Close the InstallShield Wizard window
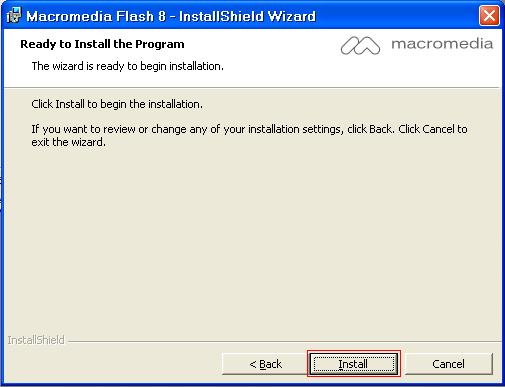 (x=489, y=15)
